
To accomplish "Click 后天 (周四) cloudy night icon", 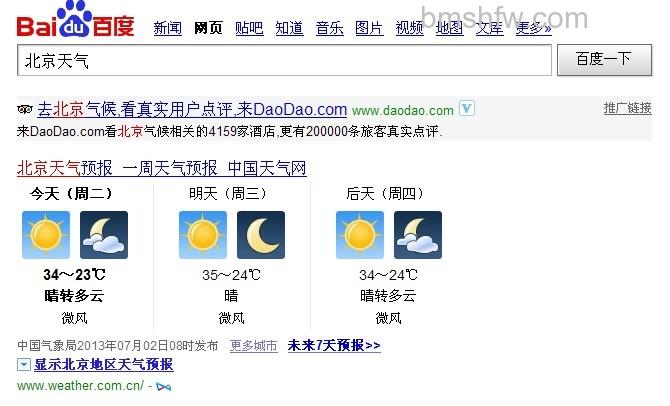I will 418,235.
